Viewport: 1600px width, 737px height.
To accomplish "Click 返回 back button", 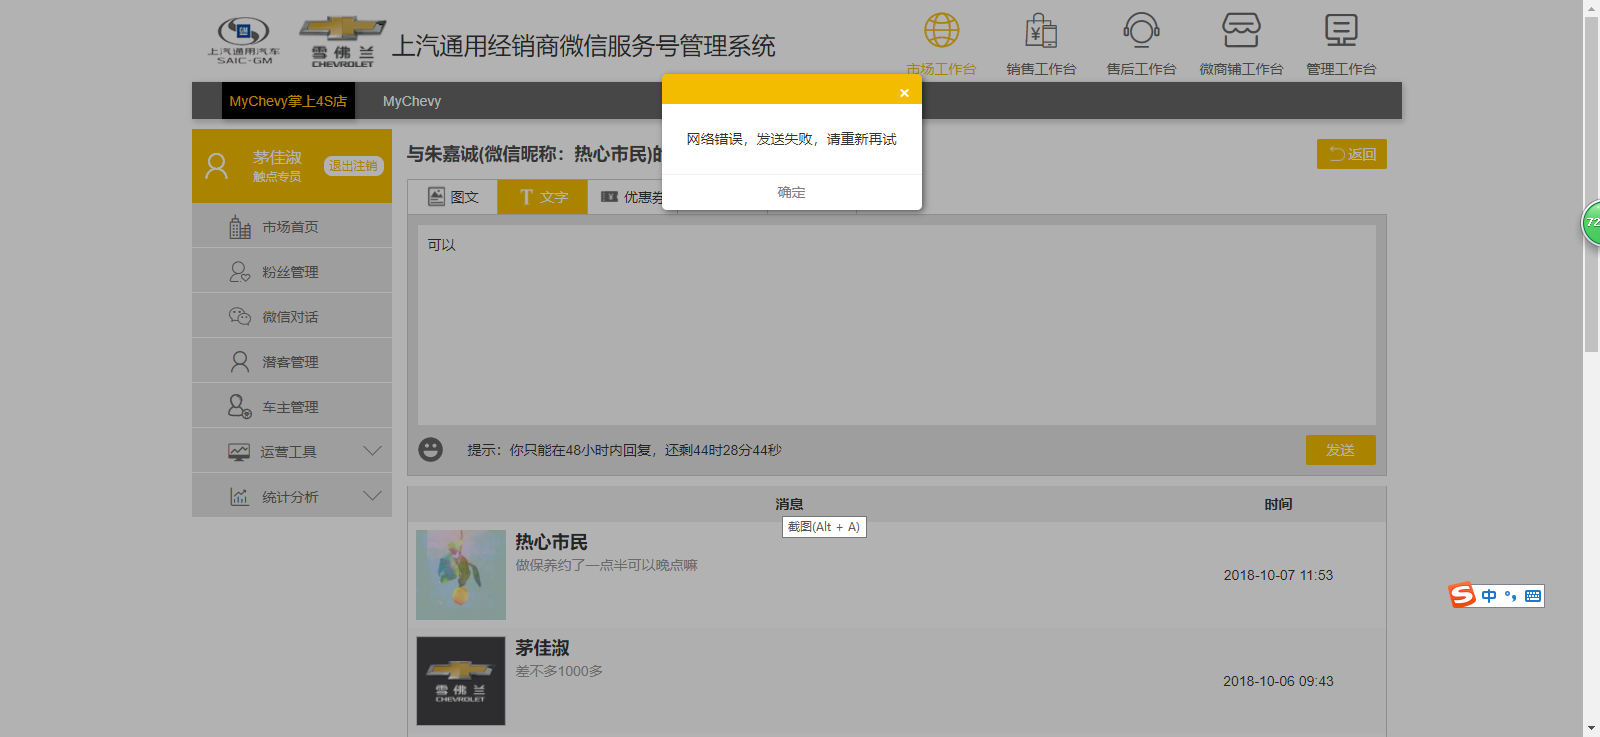I will coord(1352,154).
